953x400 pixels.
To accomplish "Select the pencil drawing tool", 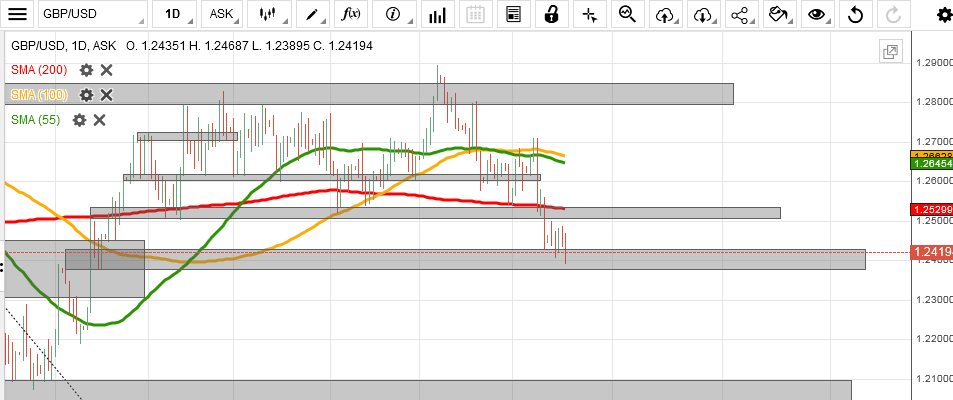I will point(313,14).
